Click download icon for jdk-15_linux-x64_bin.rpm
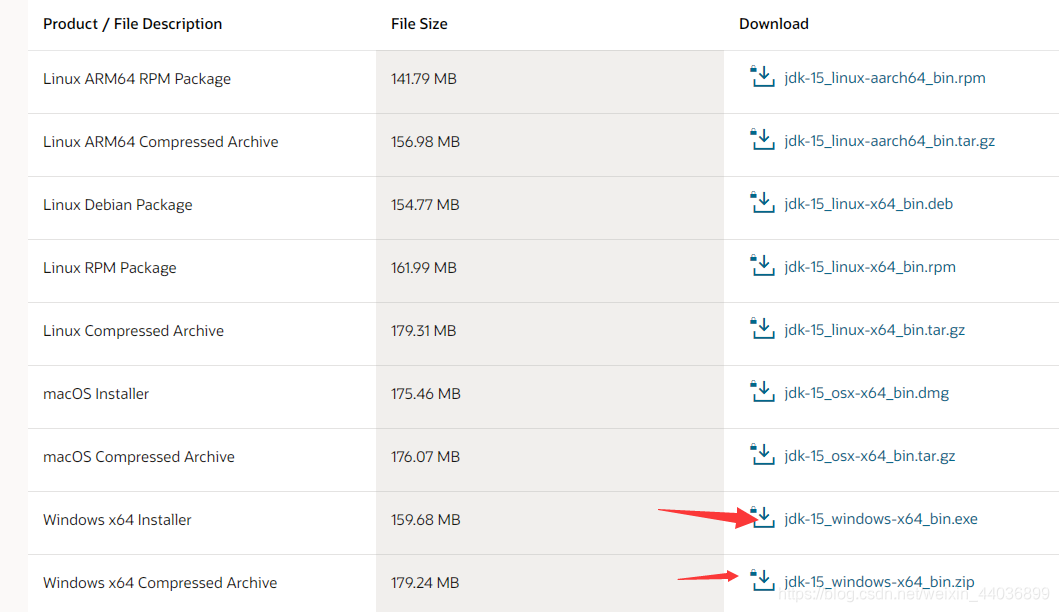This screenshot has width=1059, height=612. 763,265
